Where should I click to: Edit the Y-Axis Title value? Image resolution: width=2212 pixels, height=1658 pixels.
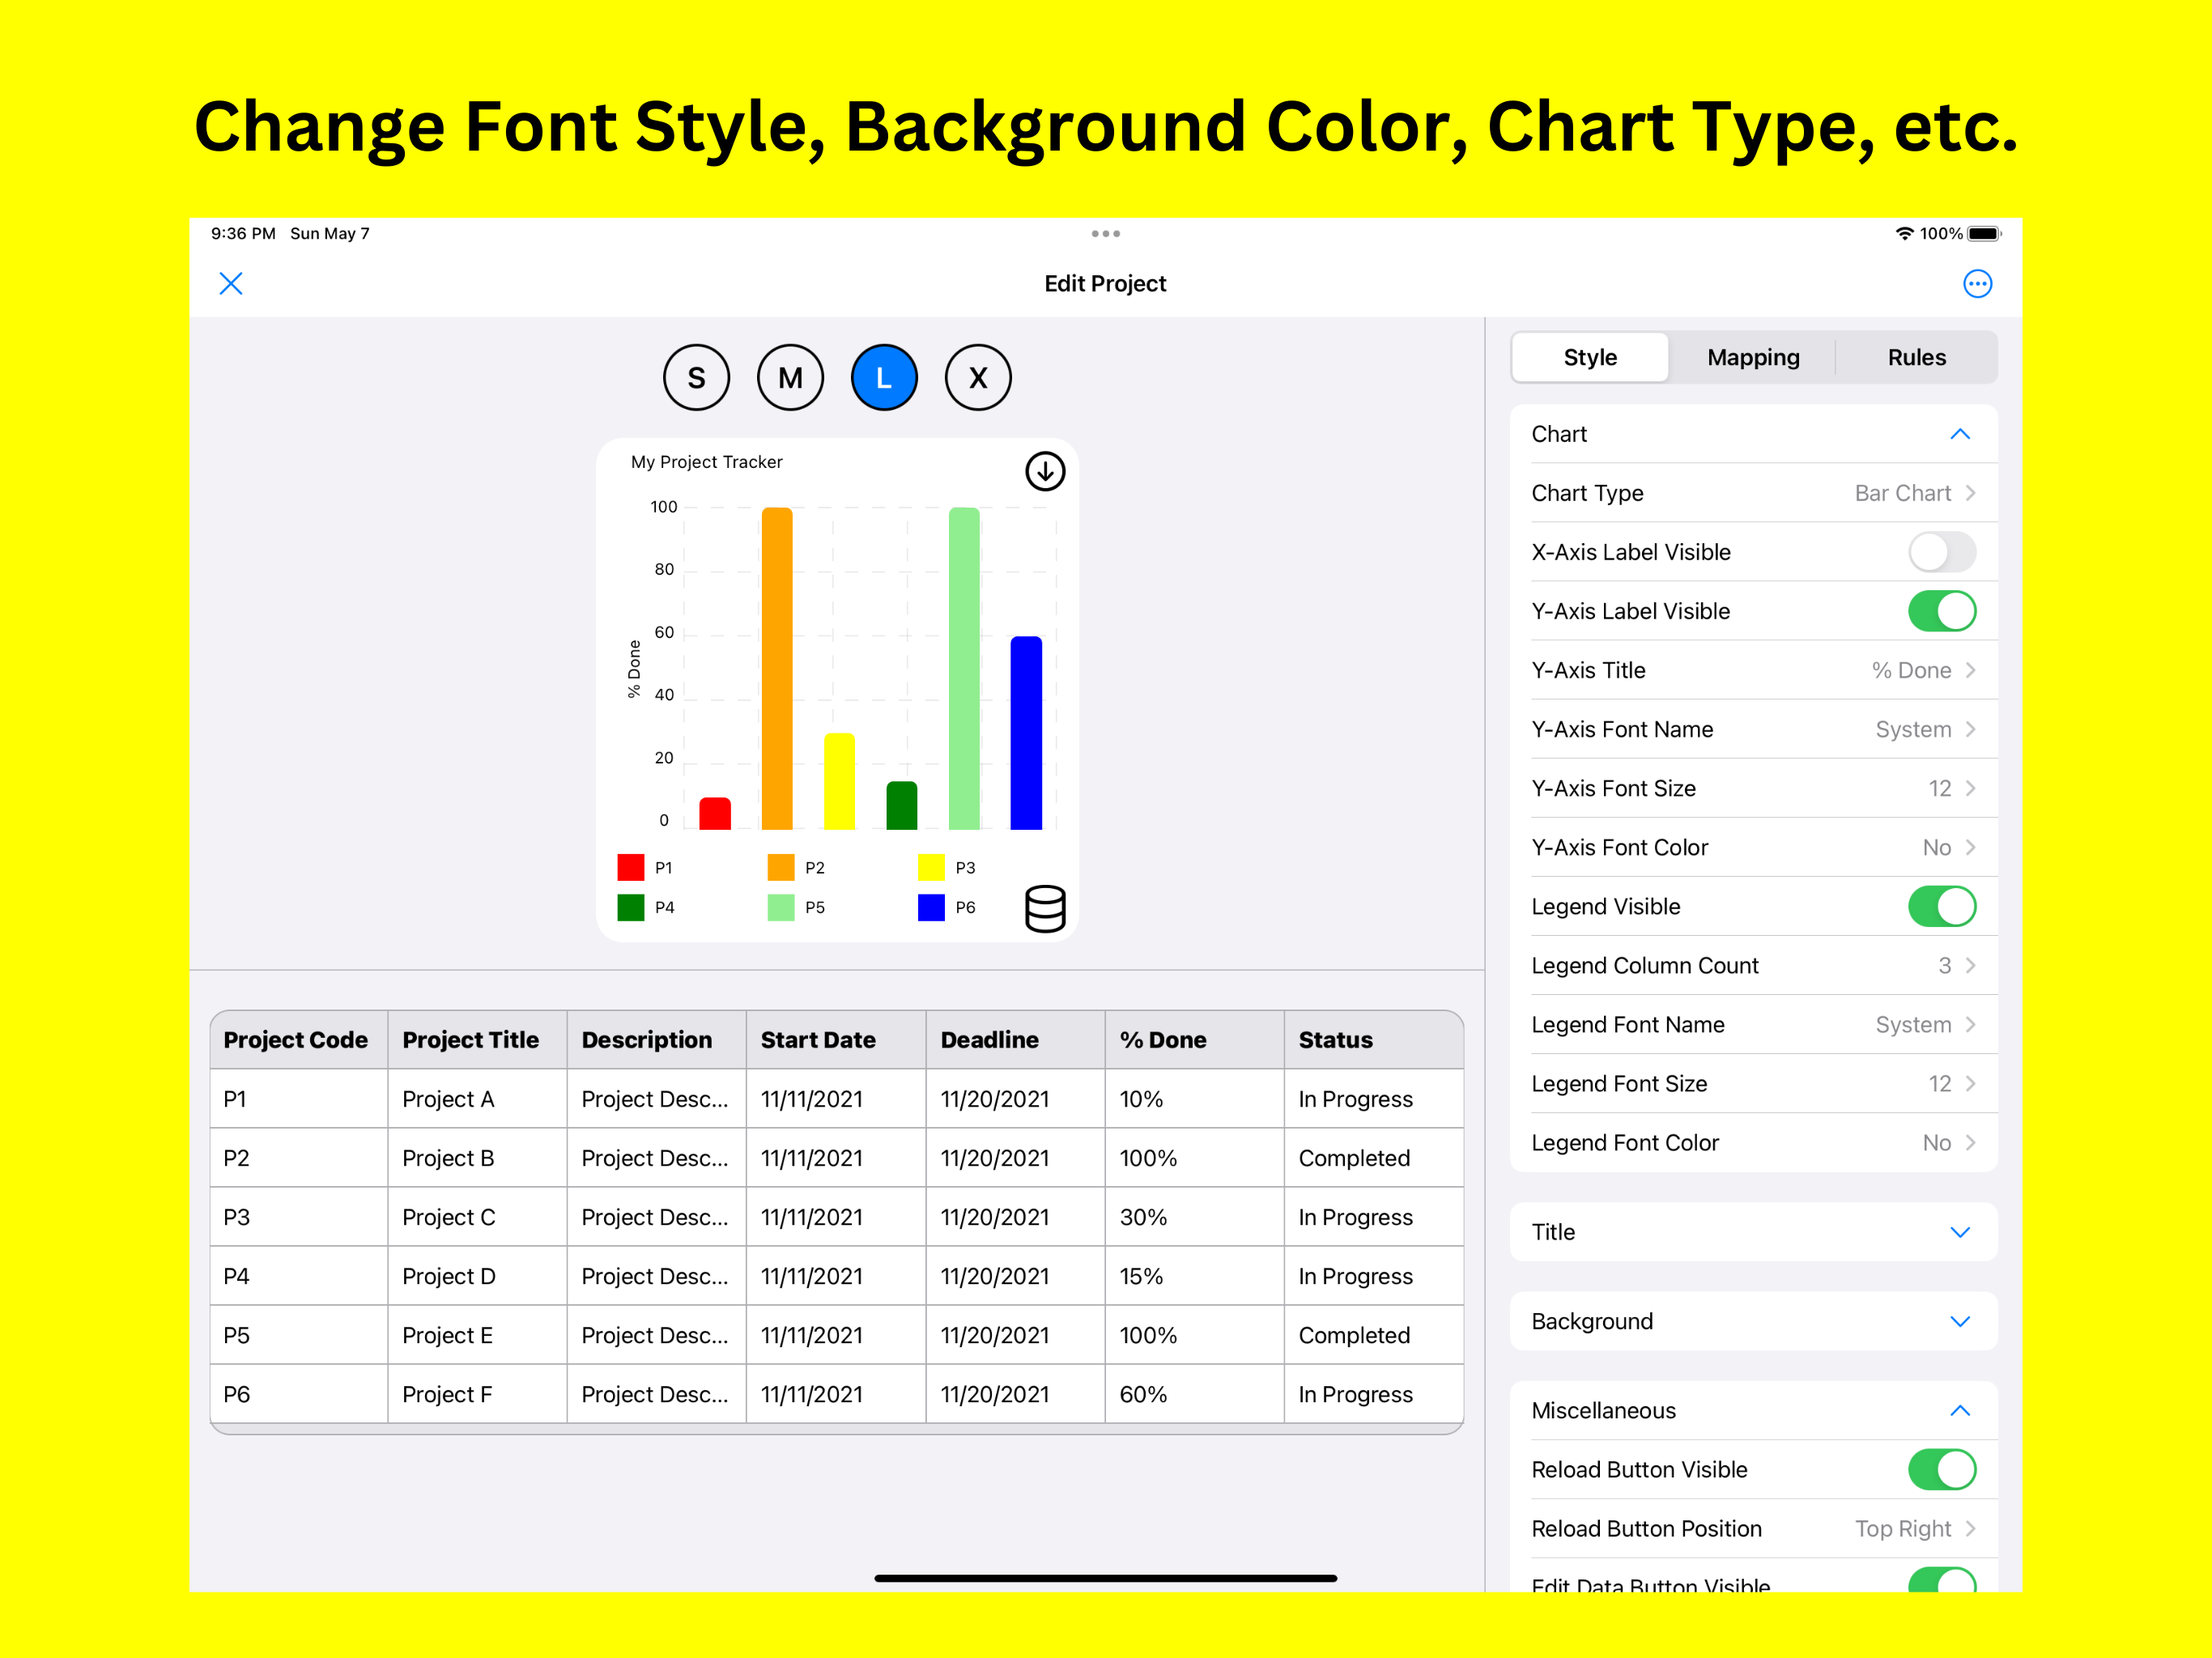click(1754, 670)
